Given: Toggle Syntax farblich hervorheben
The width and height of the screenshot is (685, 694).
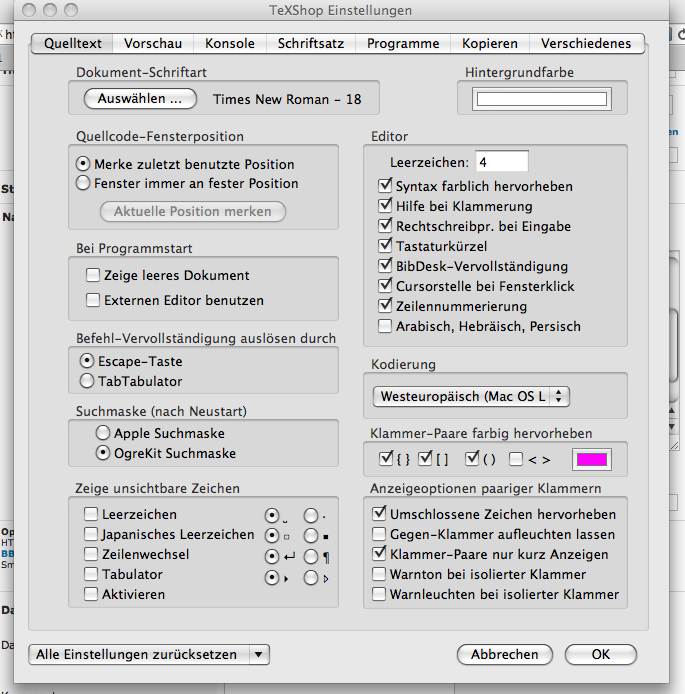Looking at the screenshot, I should (385, 186).
